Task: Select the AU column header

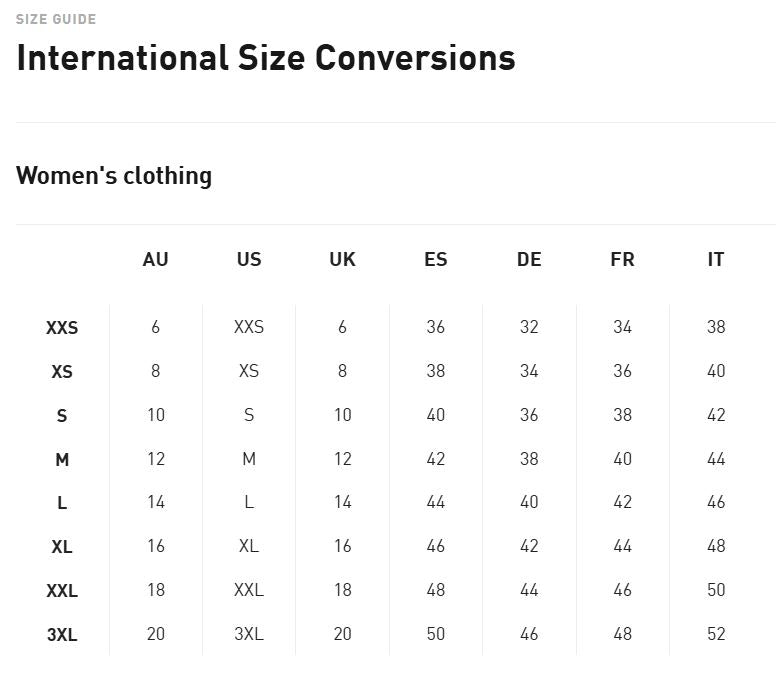Action: pos(156,260)
